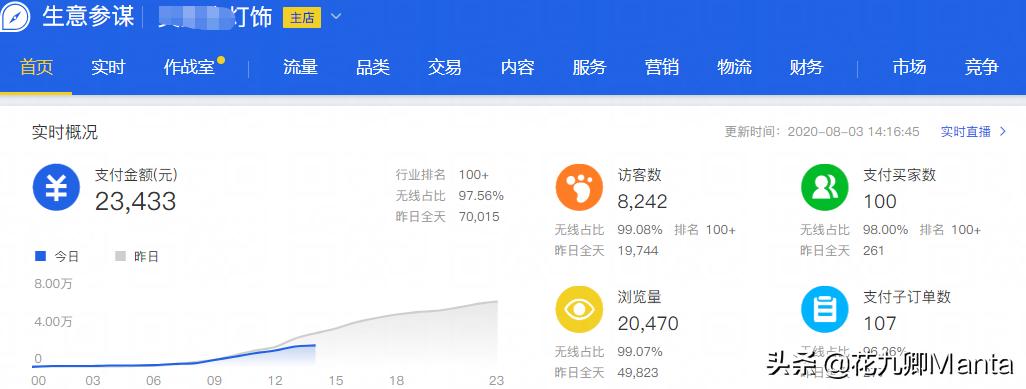Click the update time 2020-08-03 14:16:45

[853, 132]
